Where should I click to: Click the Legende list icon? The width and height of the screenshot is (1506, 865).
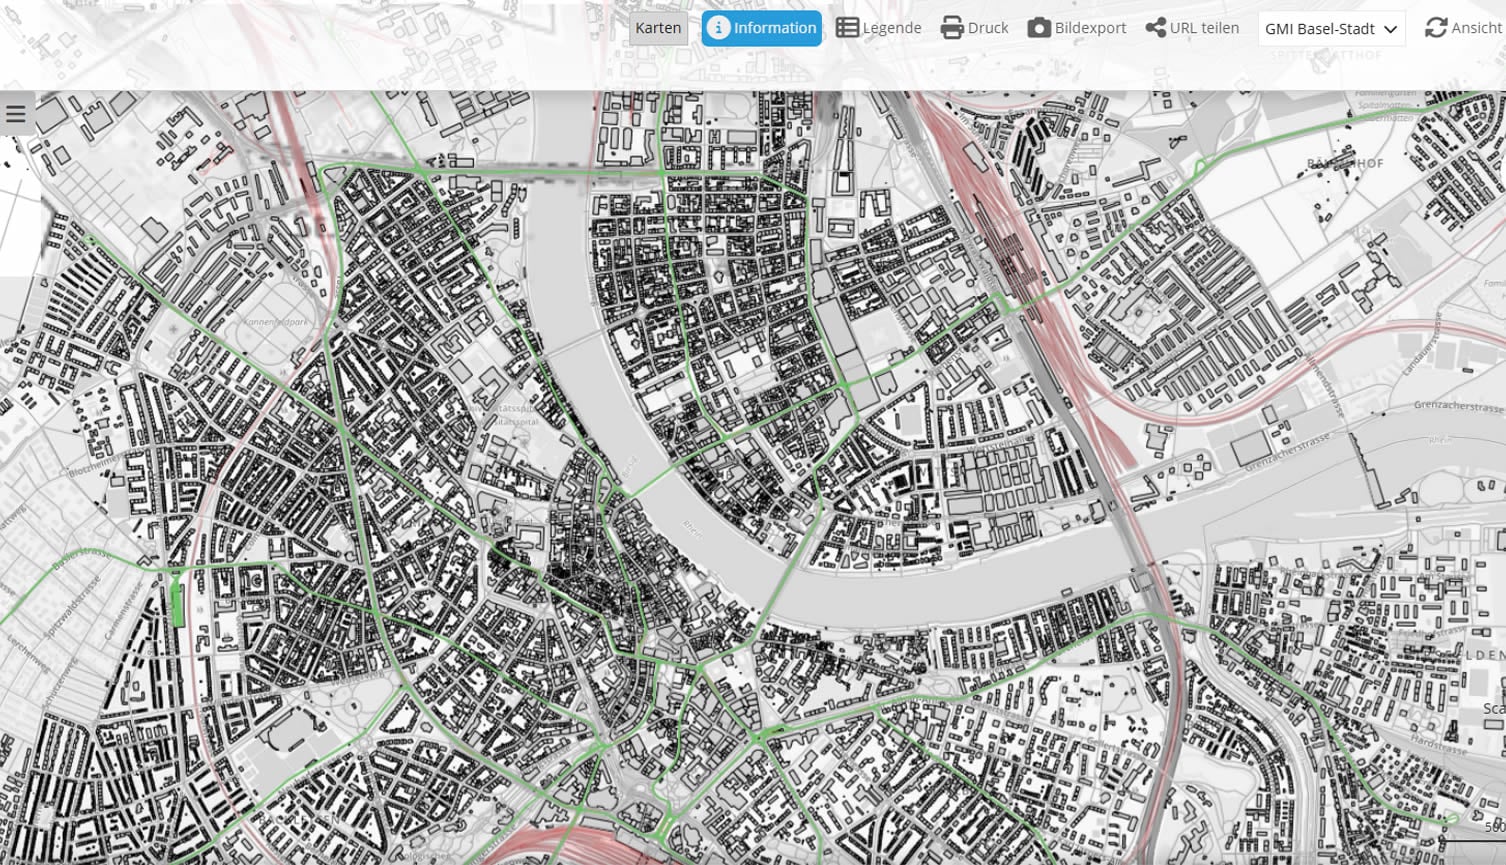[x=847, y=28]
